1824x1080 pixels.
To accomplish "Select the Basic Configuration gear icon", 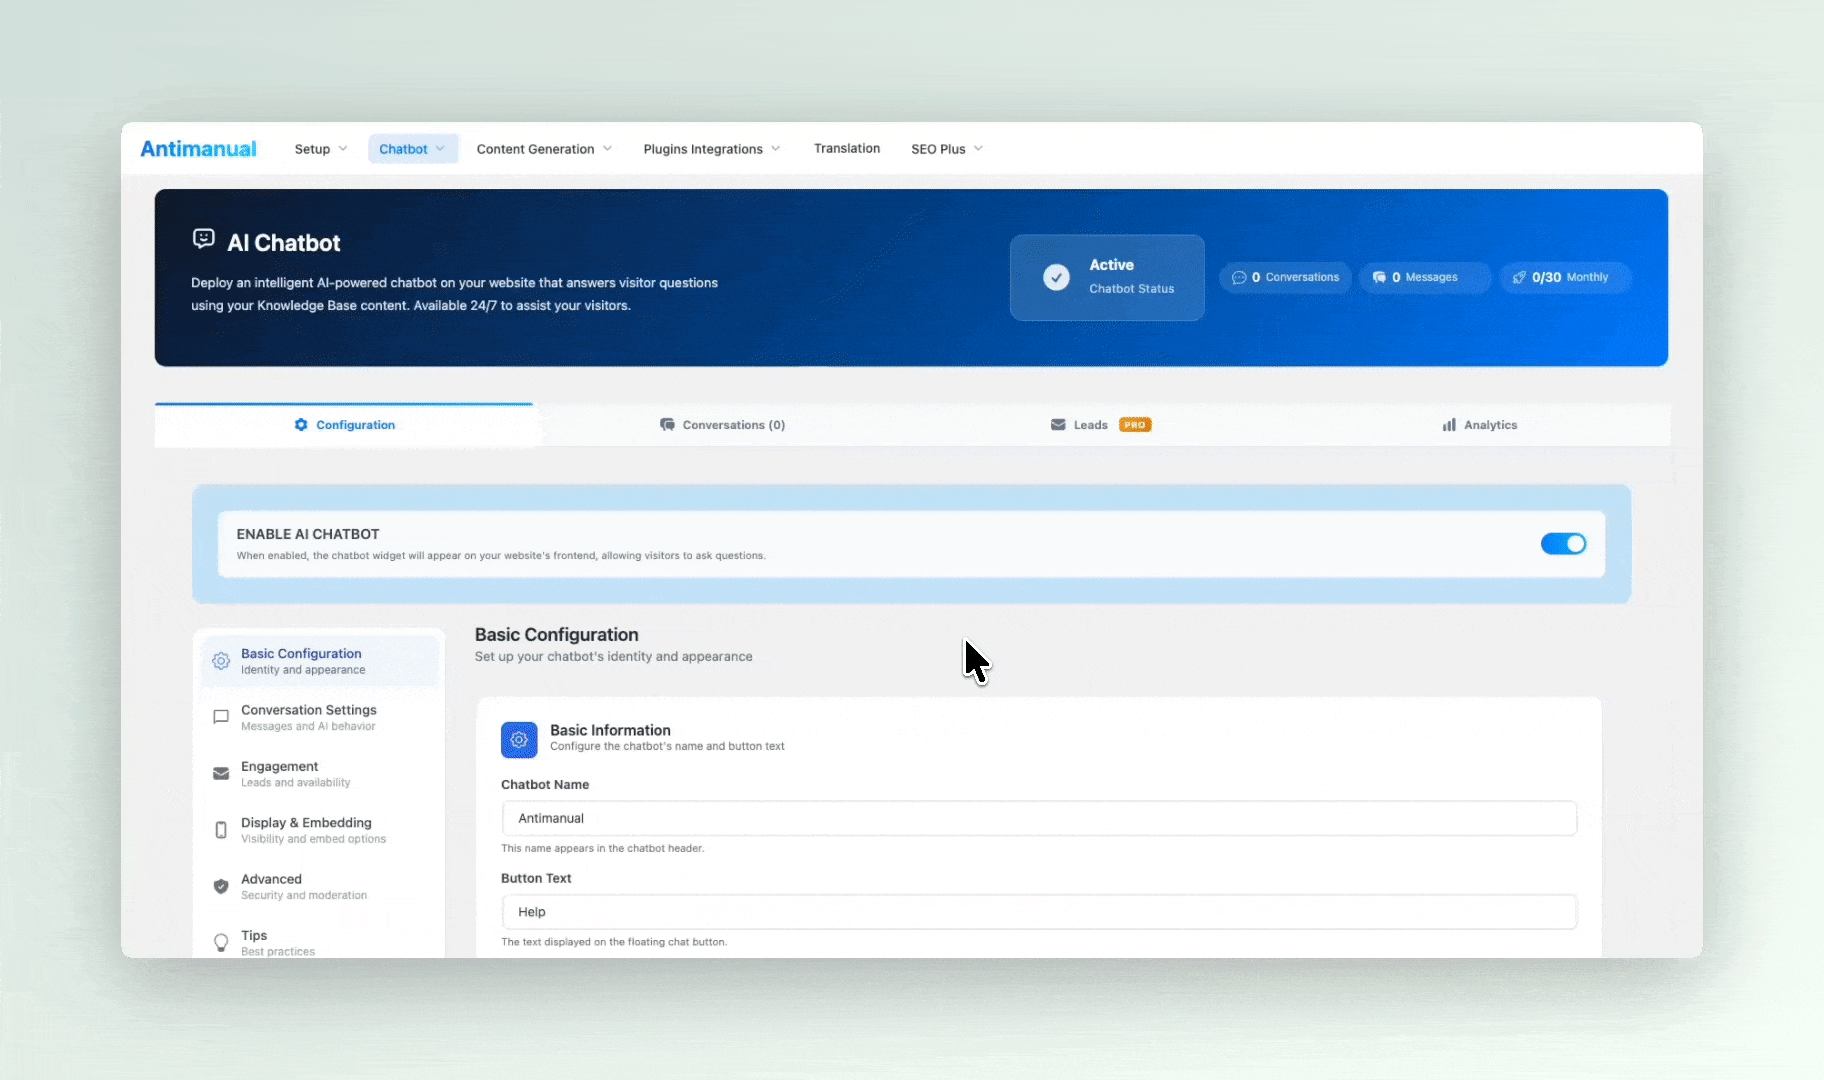I will coord(221,660).
